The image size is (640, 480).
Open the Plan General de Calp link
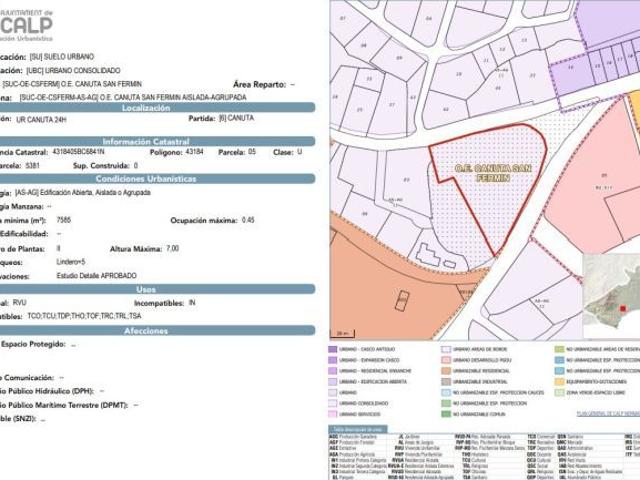(607, 412)
